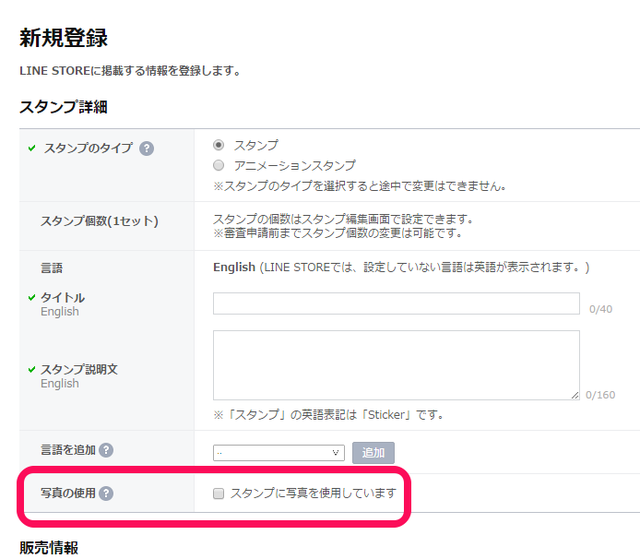Click the 言語 row label
This screenshot has width=640, height=559.
[51, 268]
